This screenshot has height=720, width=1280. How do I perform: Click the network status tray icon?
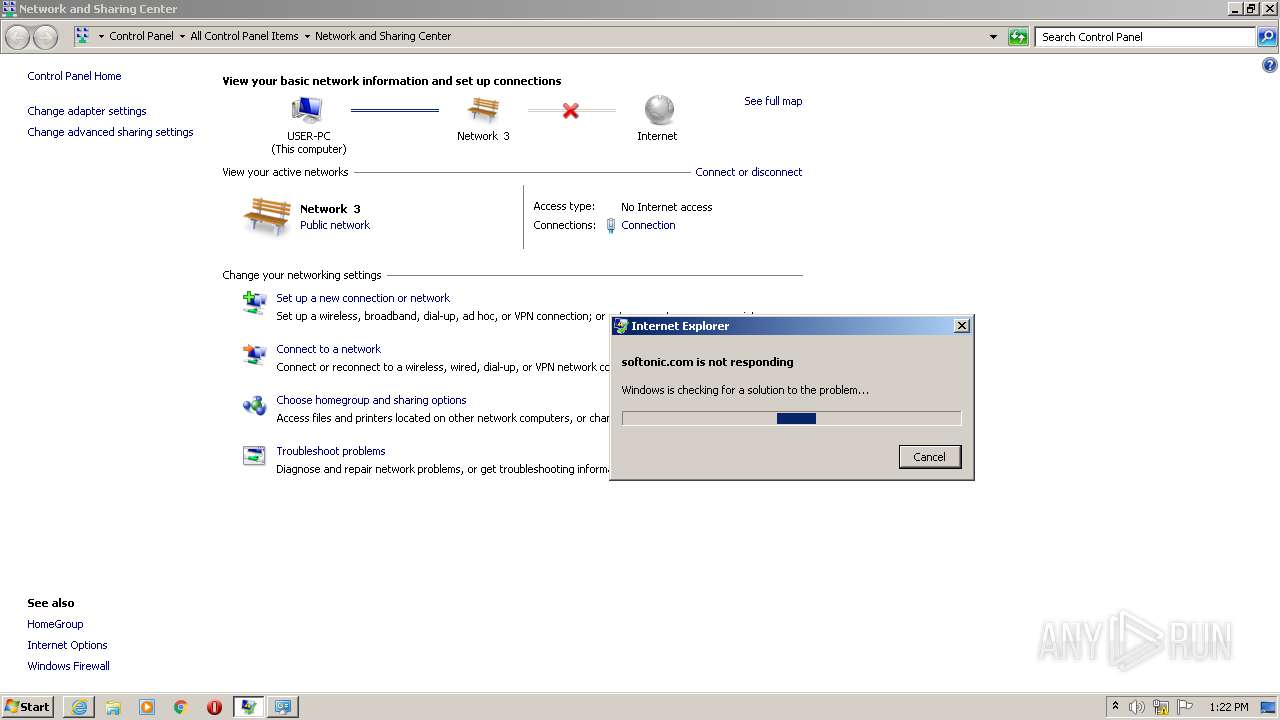(1161, 707)
